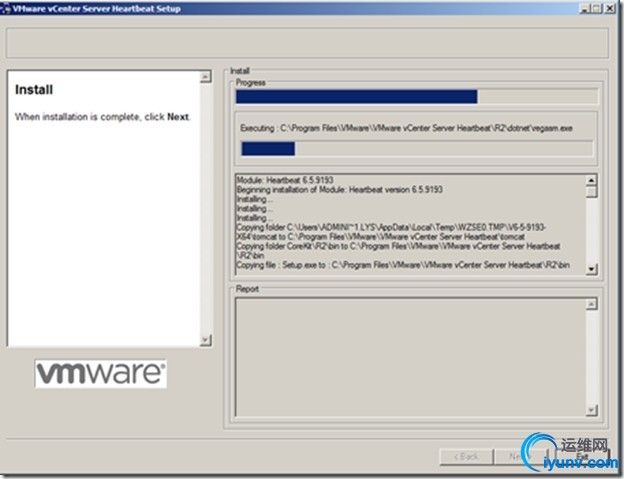Click 'Module: Heartbeat 6.5.9193' log line
This screenshot has width=624, height=479.
(285, 180)
